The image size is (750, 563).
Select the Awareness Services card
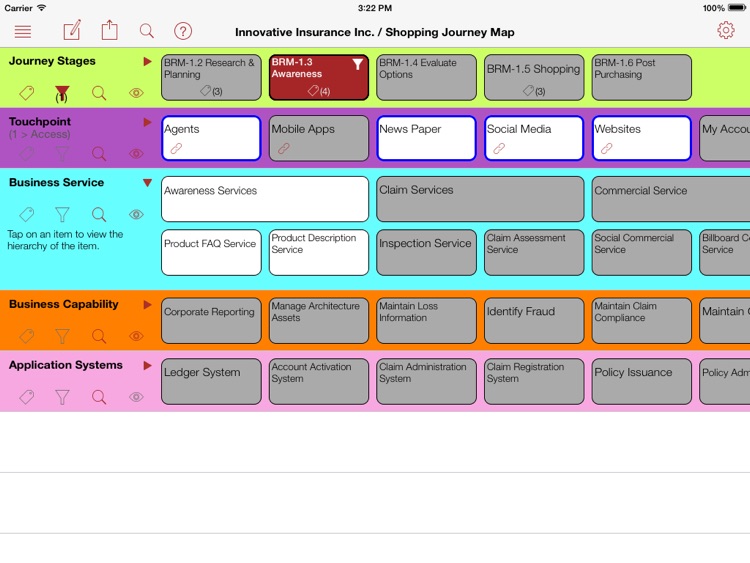click(265, 199)
